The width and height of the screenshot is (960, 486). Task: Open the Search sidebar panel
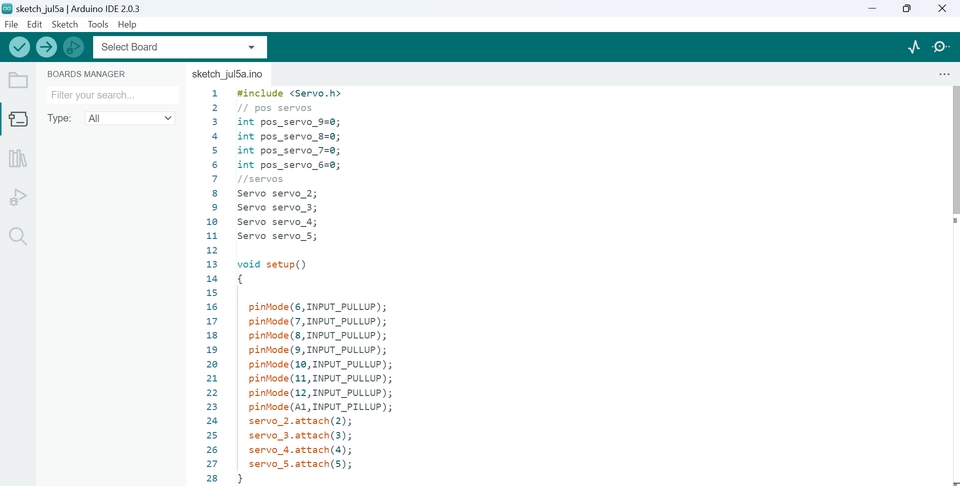click(18, 236)
